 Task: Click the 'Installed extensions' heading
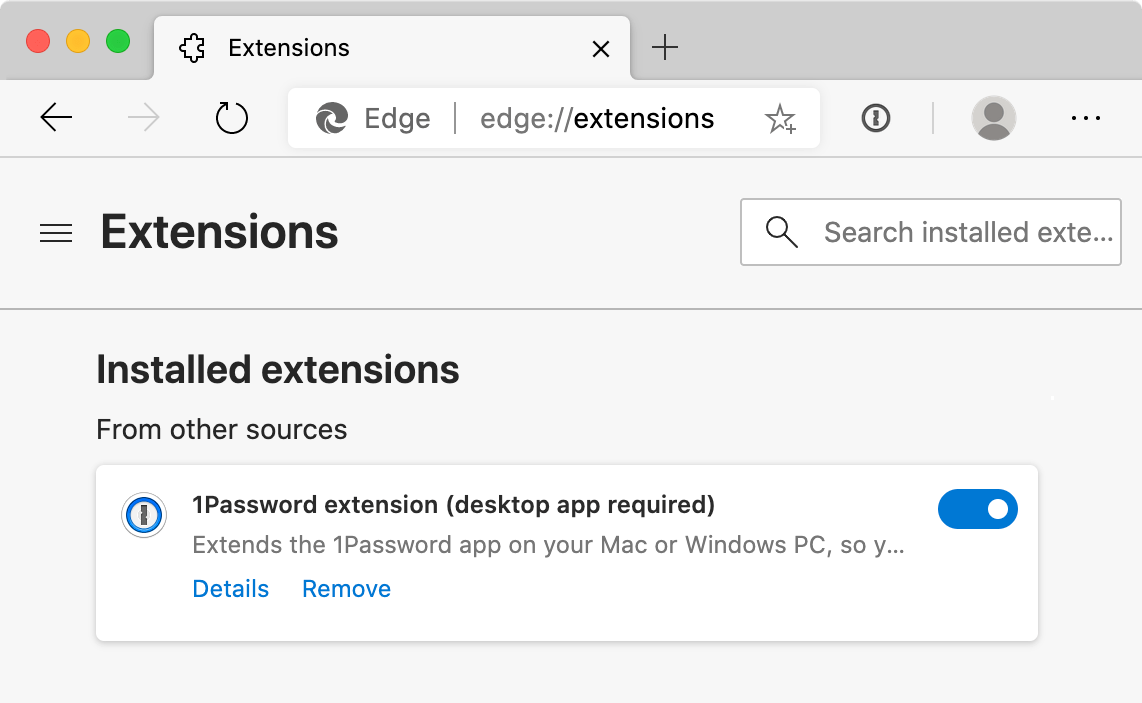277,369
